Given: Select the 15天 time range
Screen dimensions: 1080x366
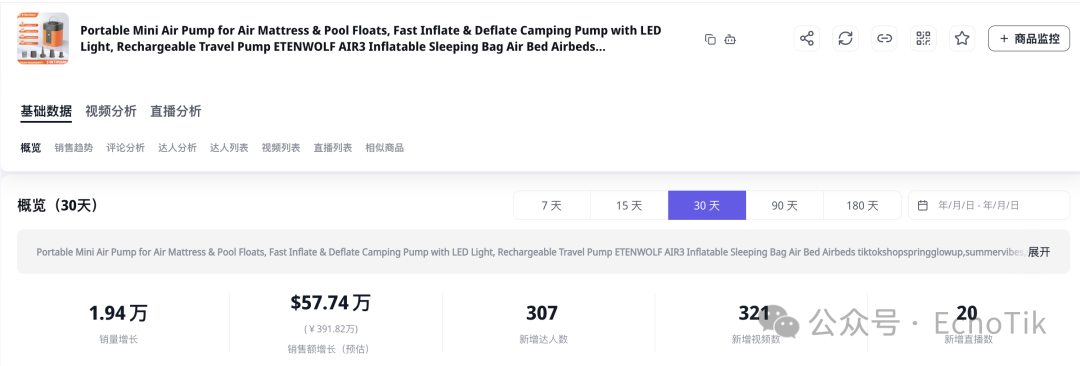Looking at the screenshot, I should point(629,205).
